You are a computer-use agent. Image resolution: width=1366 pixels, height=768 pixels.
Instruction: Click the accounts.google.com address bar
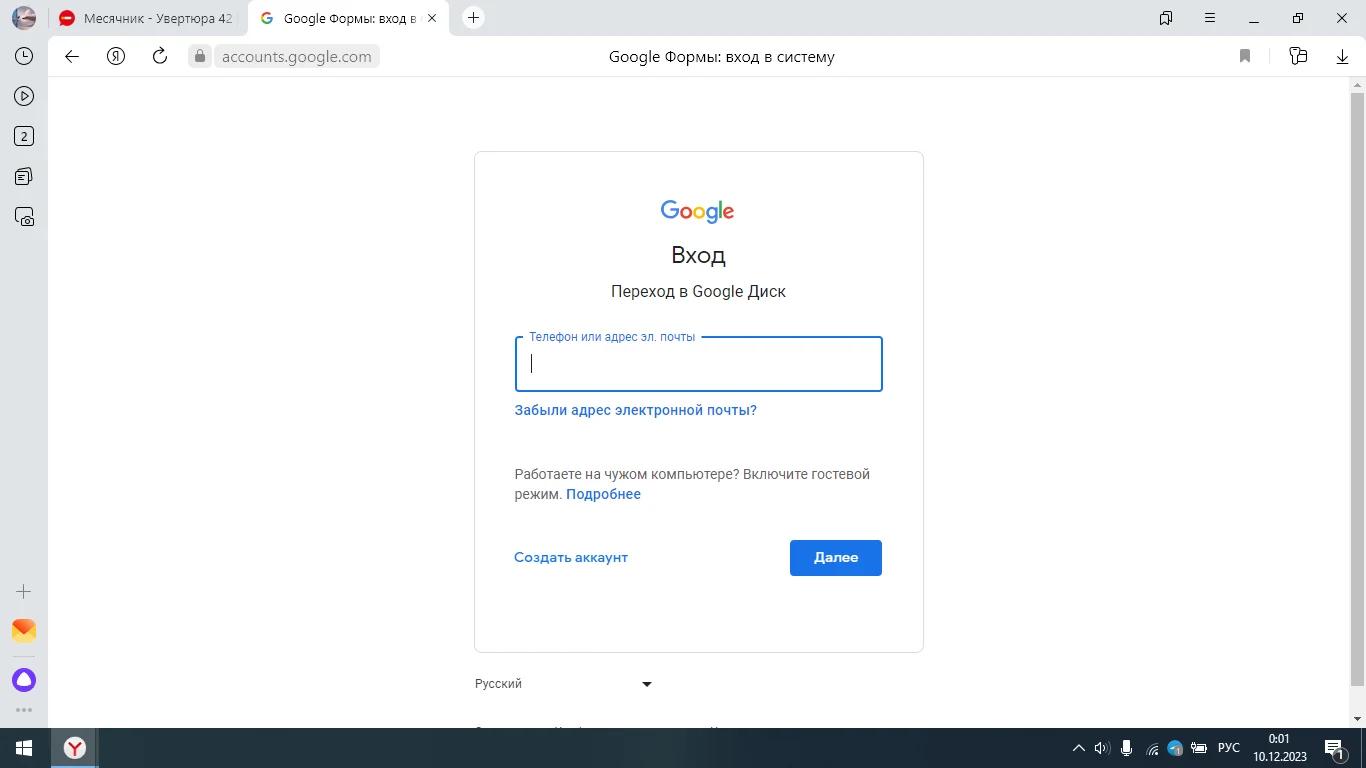point(297,57)
